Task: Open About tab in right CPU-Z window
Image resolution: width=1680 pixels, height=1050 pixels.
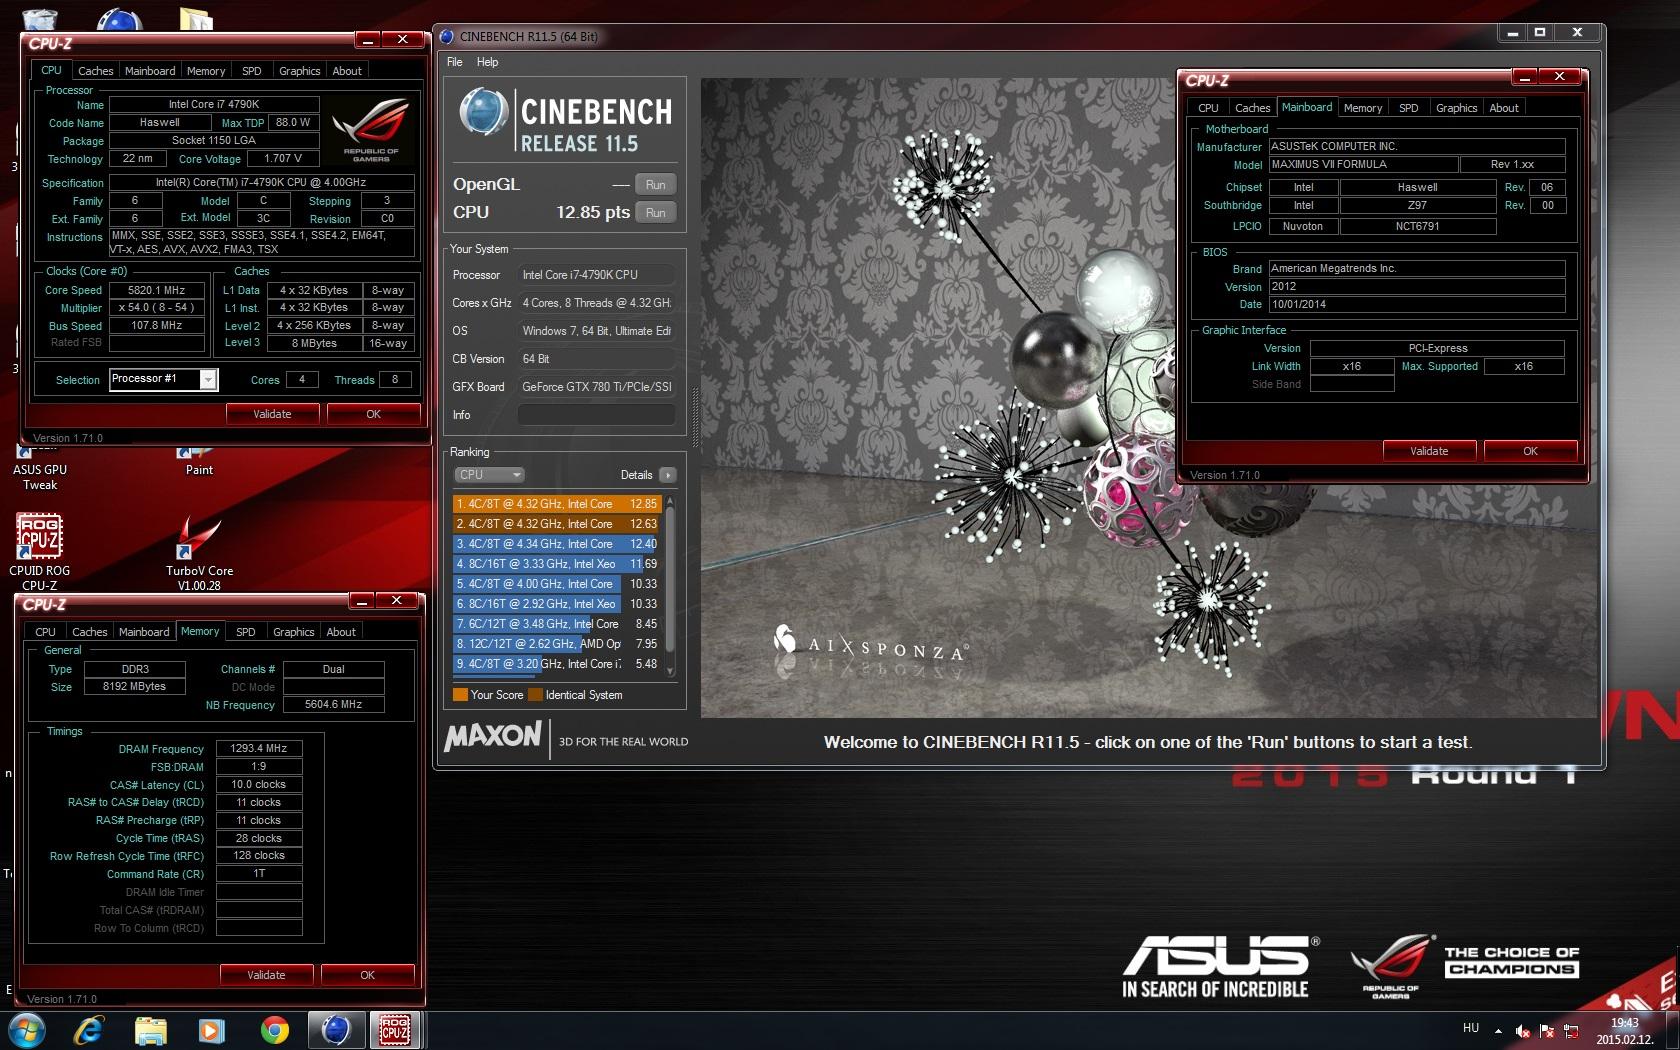Action: click(1504, 108)
